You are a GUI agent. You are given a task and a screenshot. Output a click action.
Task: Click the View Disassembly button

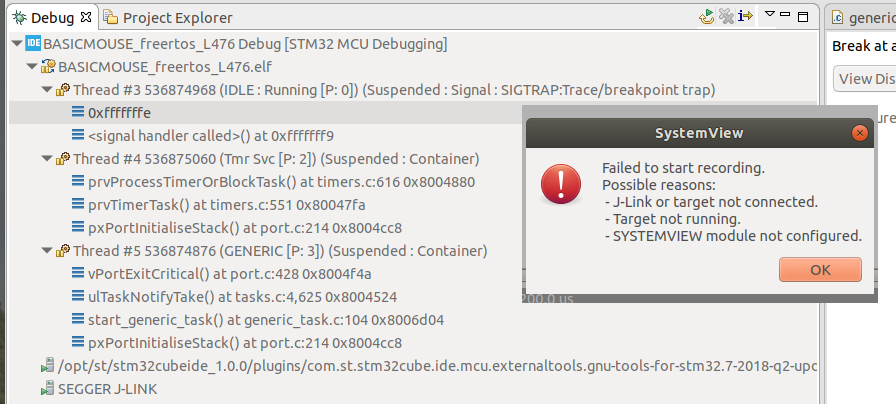864,79
